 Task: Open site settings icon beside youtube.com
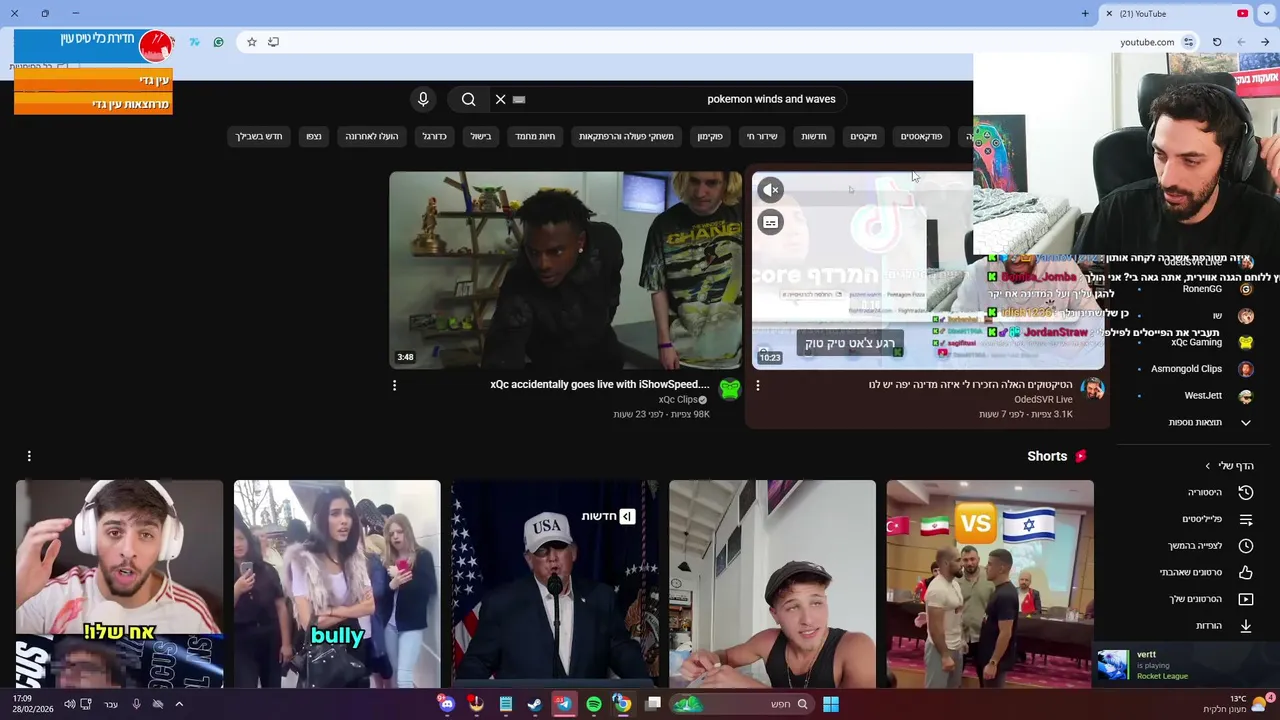click(x=1188, y=42)
